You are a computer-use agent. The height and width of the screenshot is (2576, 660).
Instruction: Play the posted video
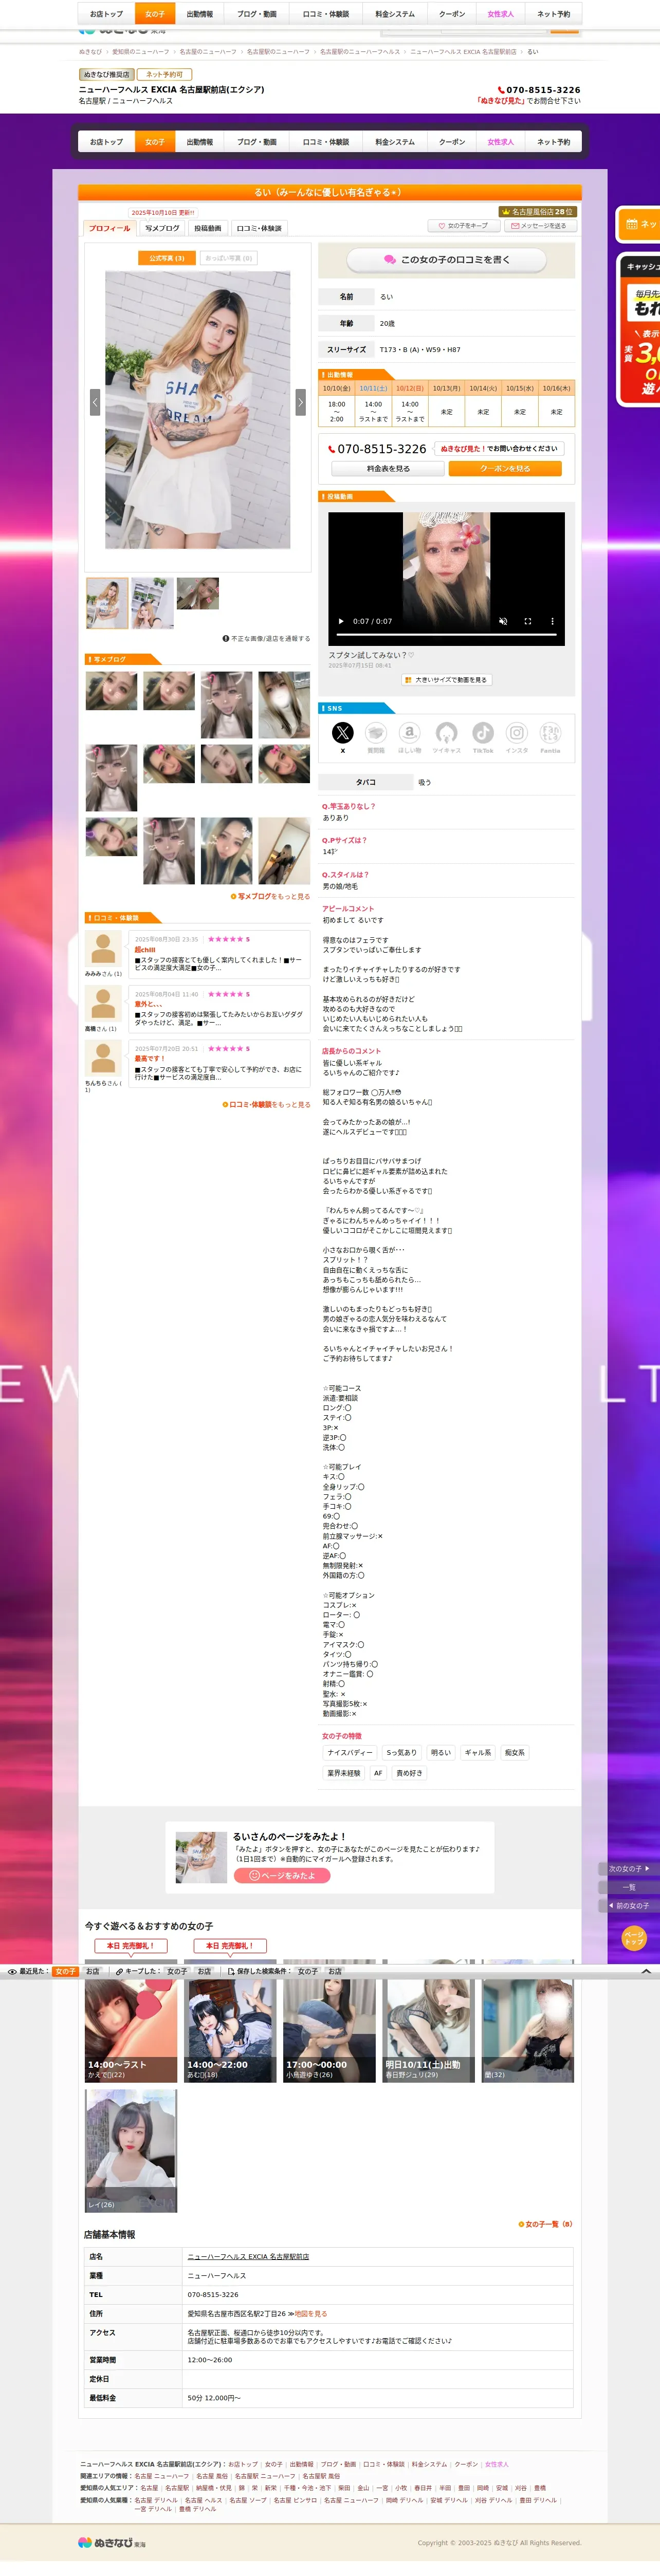click(340, 621)
